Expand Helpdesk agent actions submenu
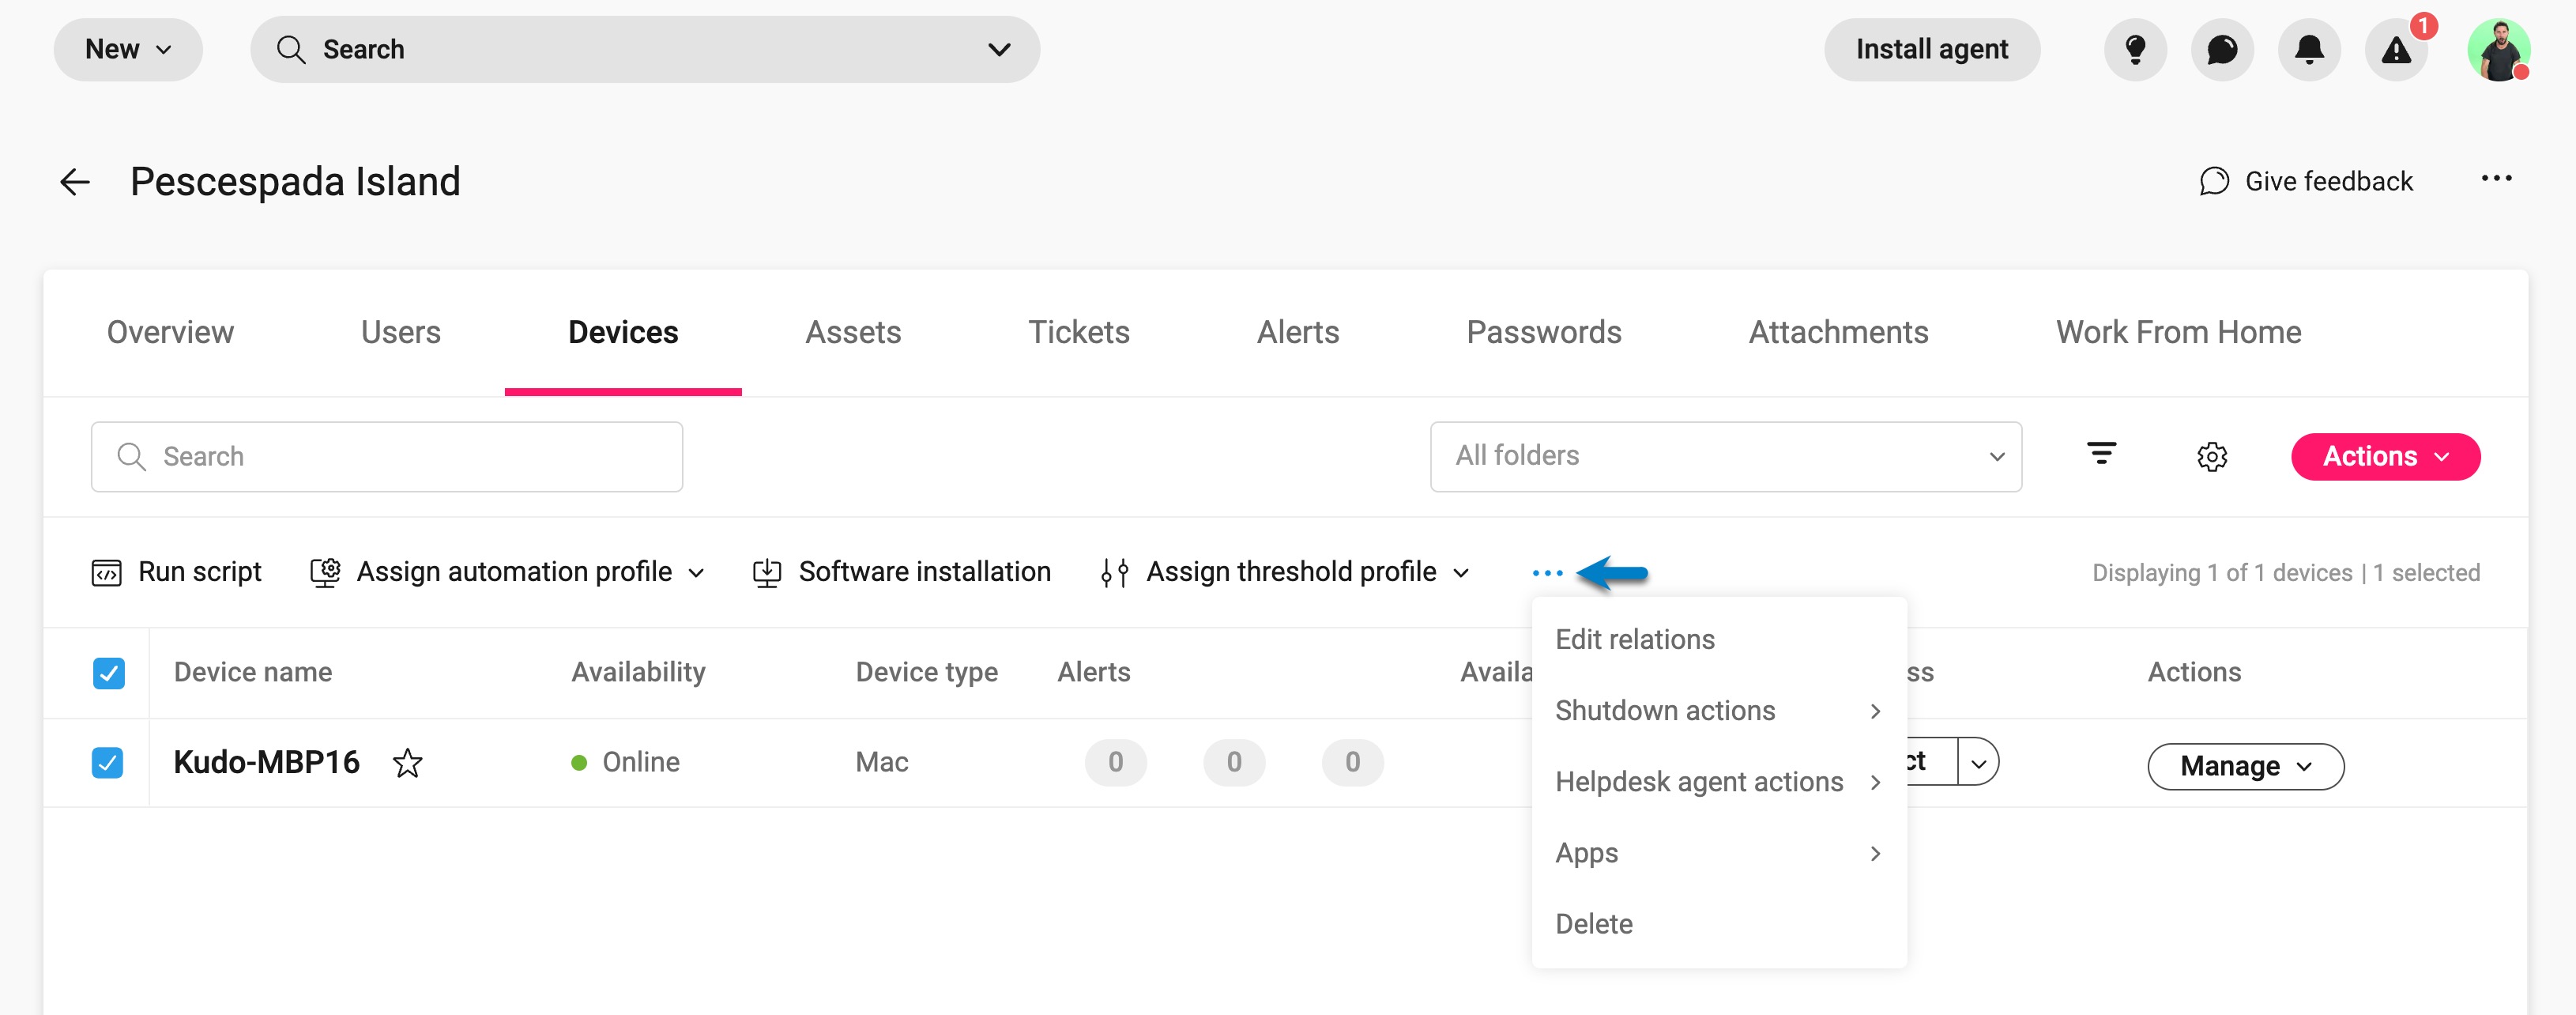The height and width of the screenshot is (1015, 2576). 1718,782
